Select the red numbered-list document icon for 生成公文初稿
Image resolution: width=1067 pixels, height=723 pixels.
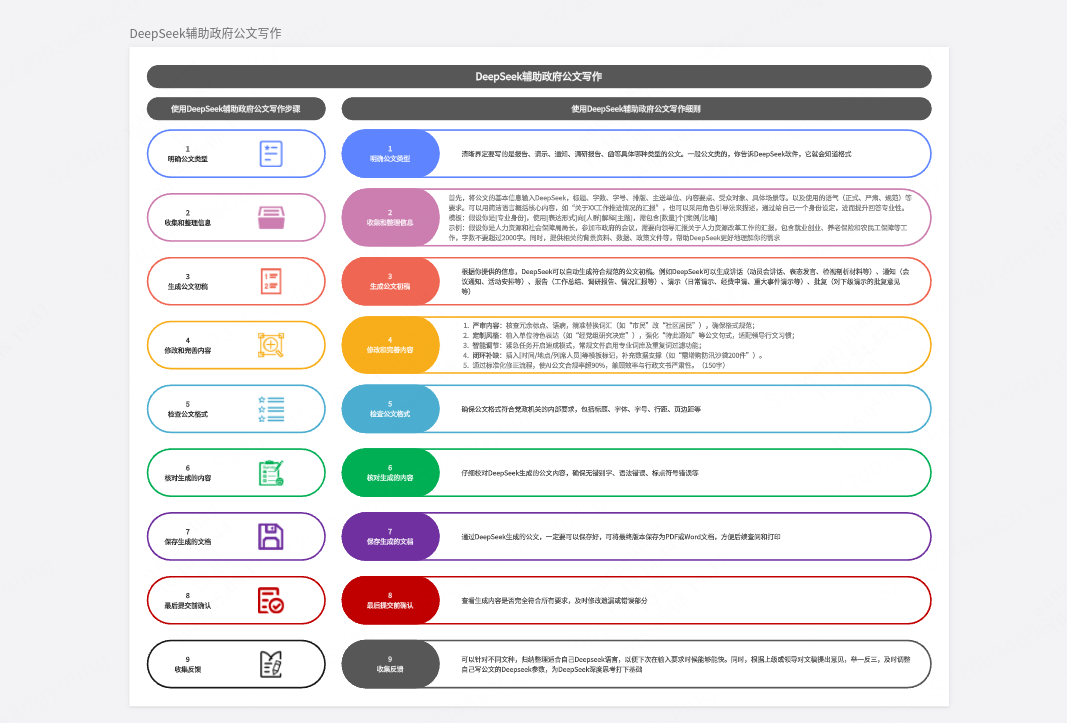point(271,281)
